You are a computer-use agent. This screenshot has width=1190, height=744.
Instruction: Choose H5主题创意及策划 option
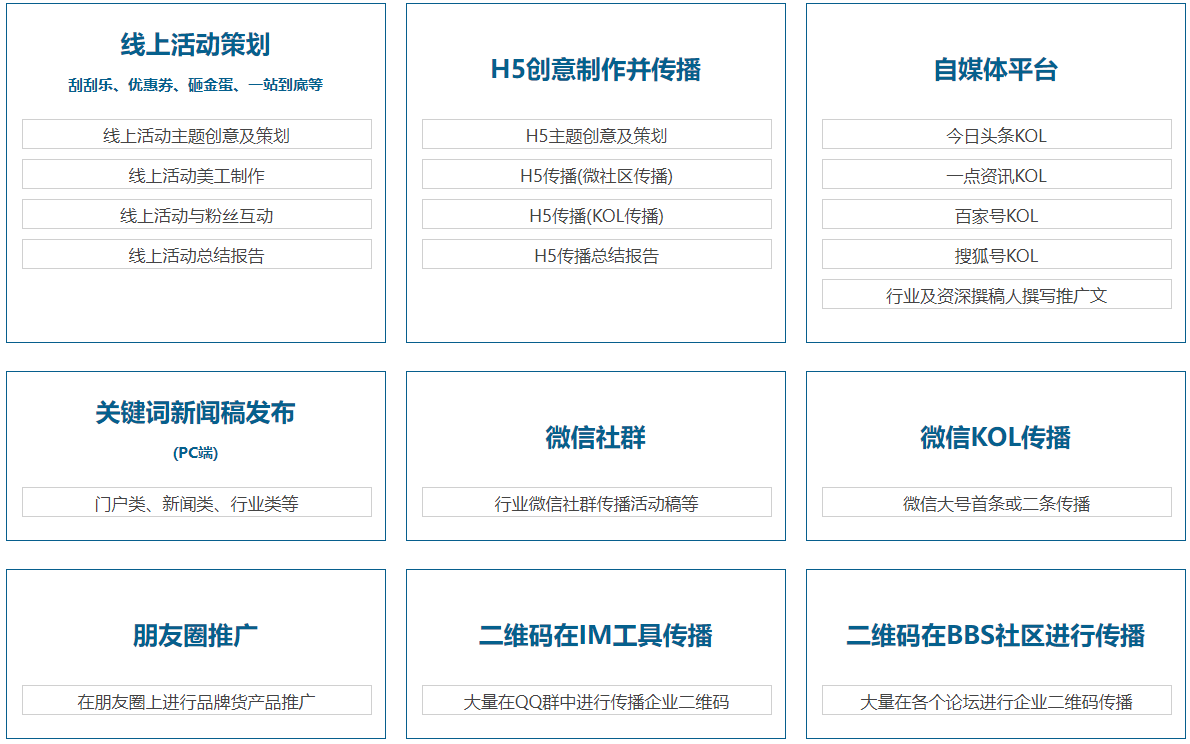point(596,135)
